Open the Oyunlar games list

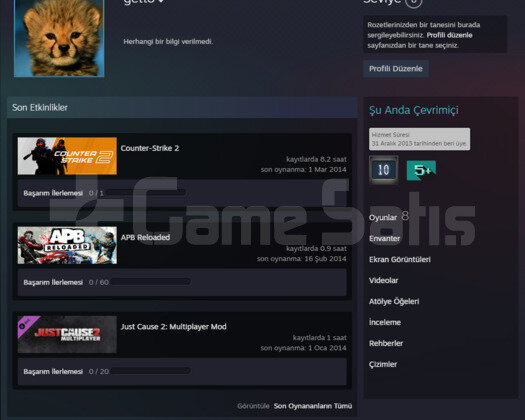383,218
